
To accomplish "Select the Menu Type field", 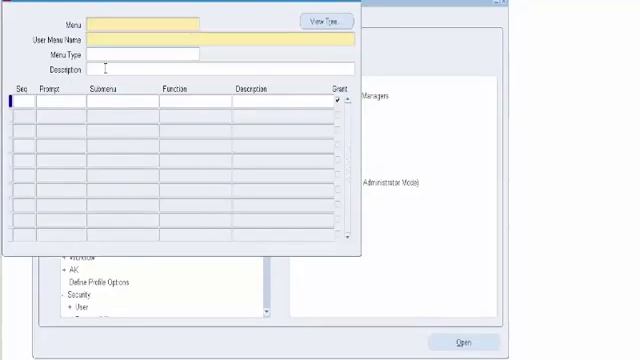I will 143,54.
